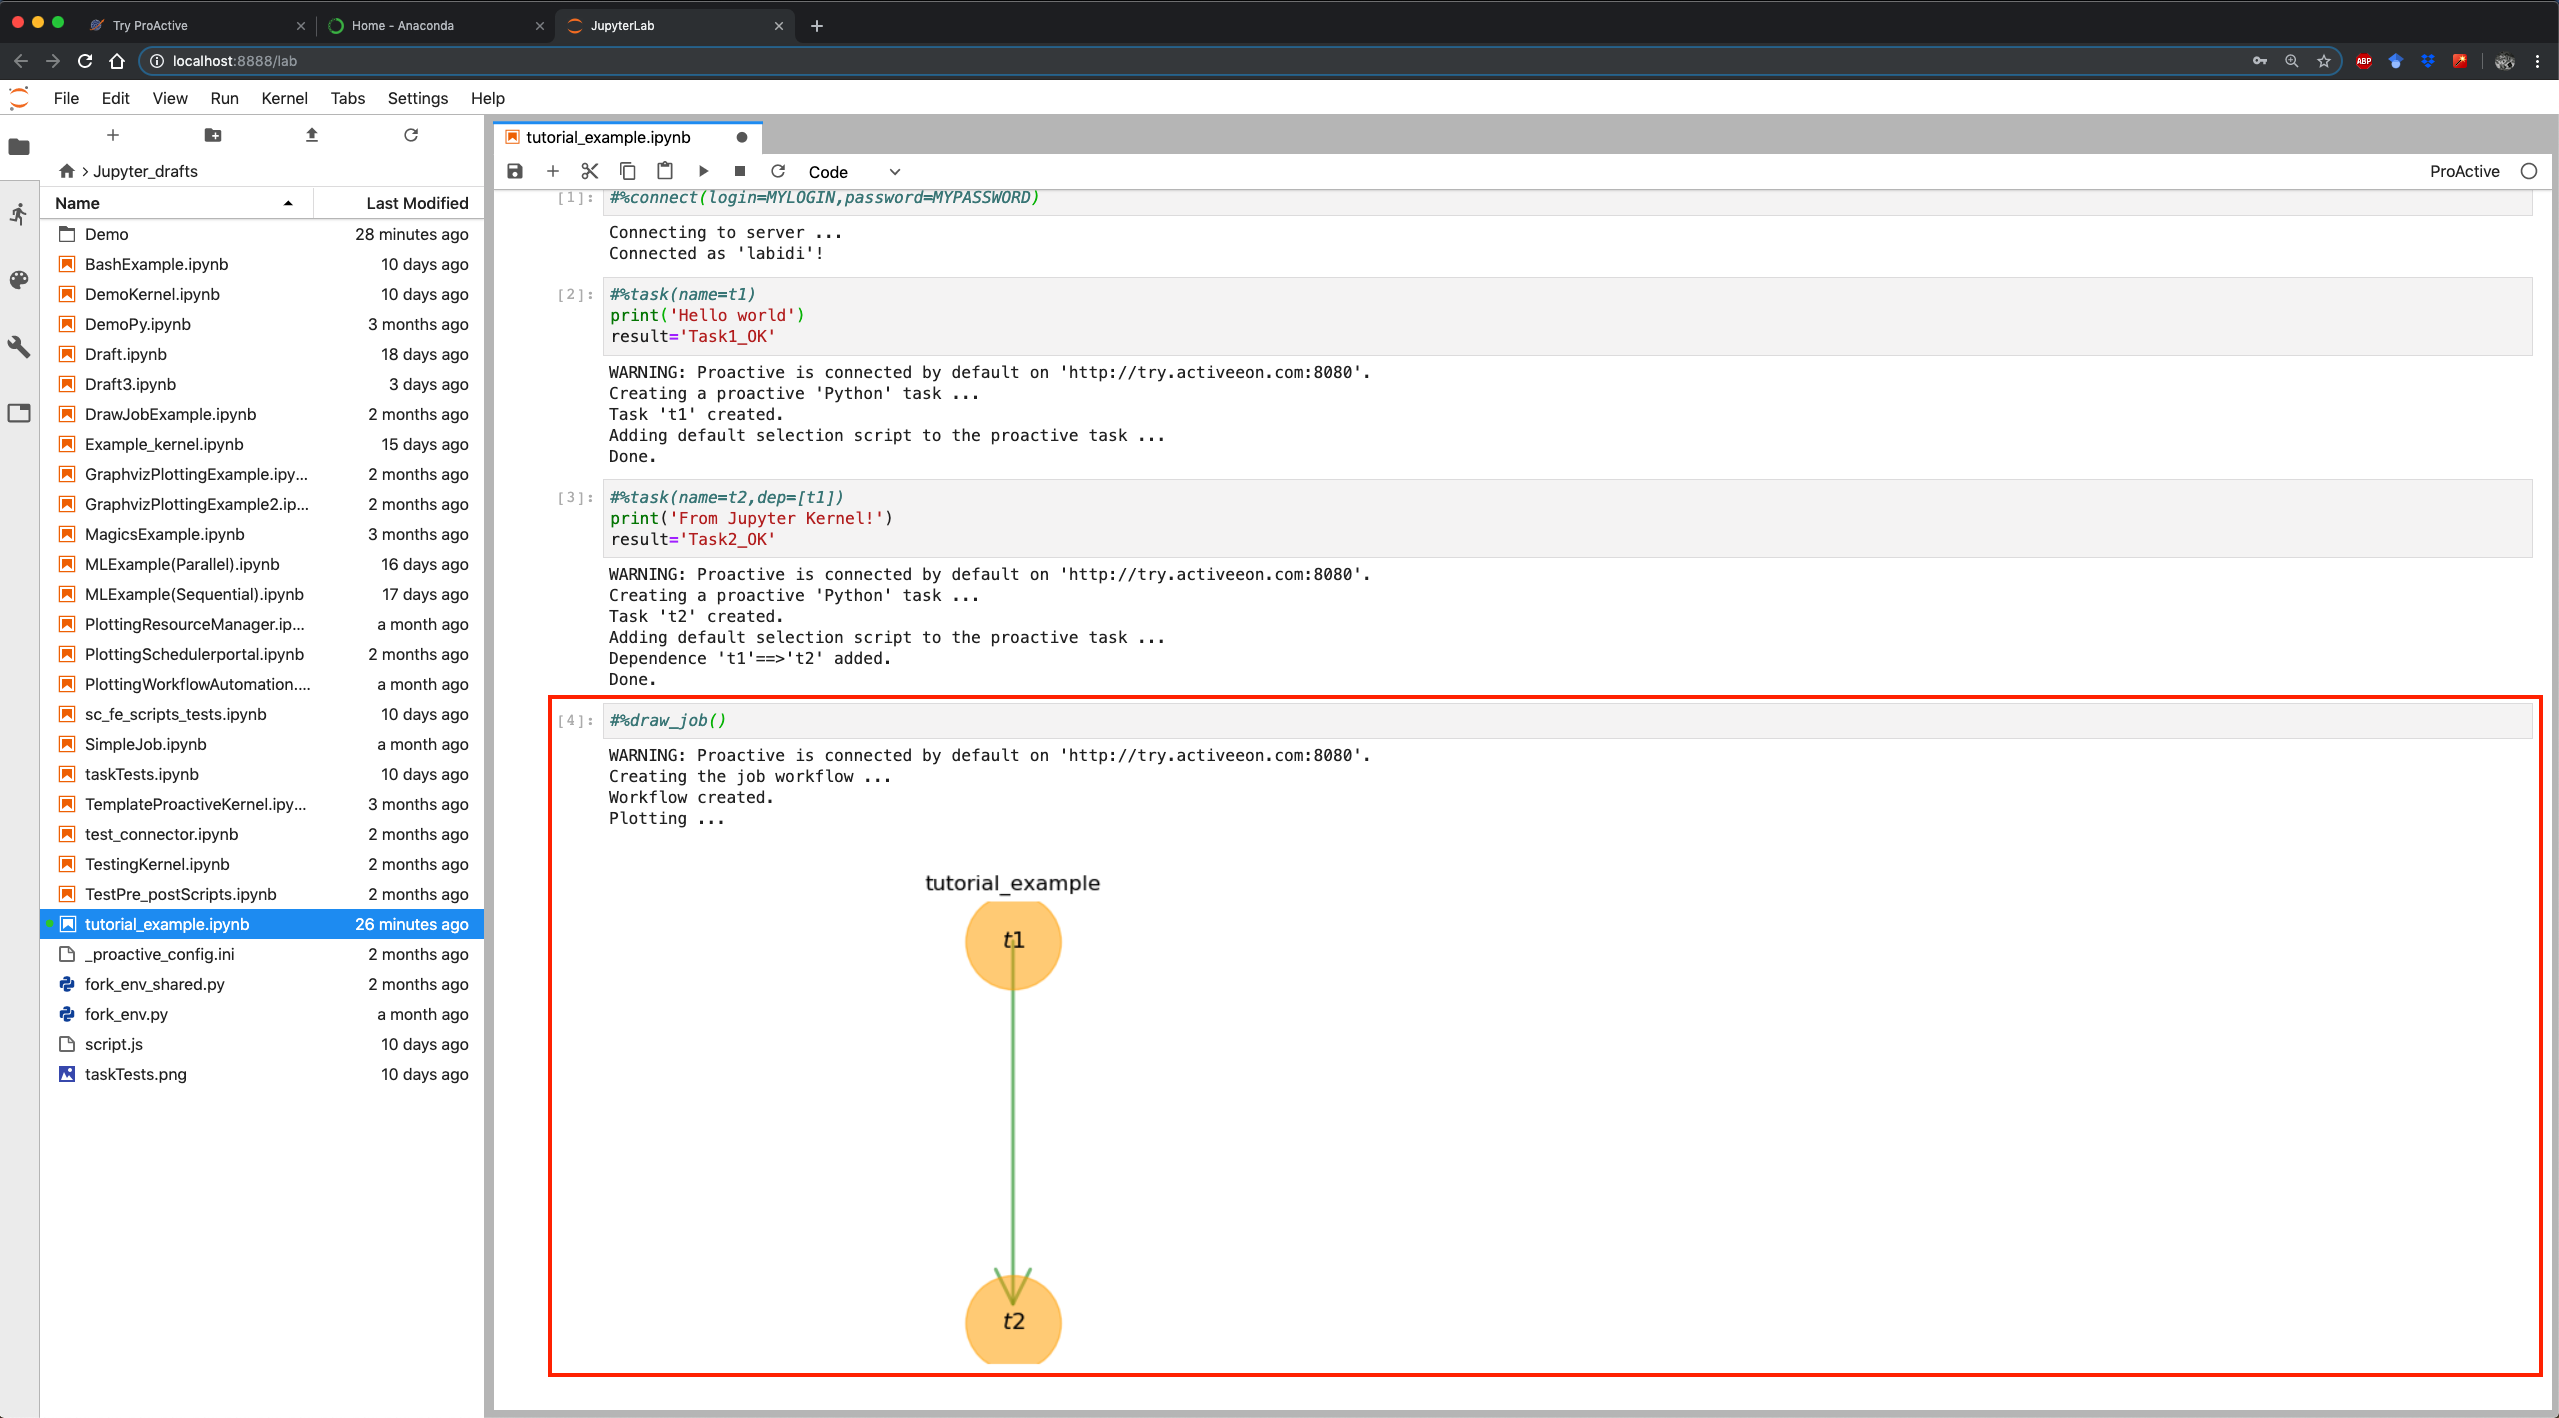Sort files by Last Modified column

(398, 203)
